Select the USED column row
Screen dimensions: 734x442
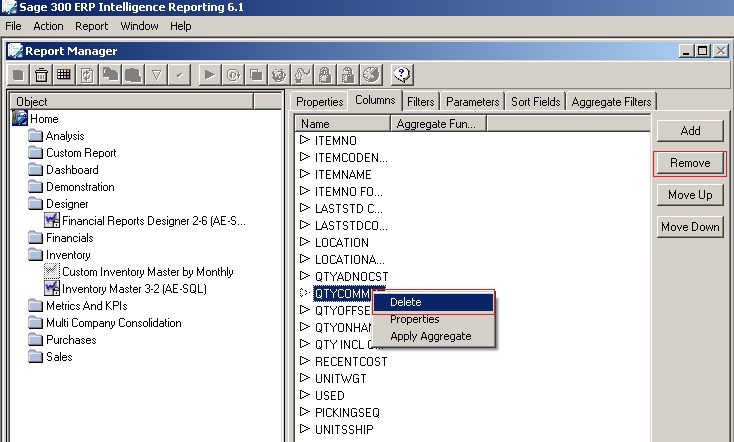pyautogui.click(x=330, y=396)
